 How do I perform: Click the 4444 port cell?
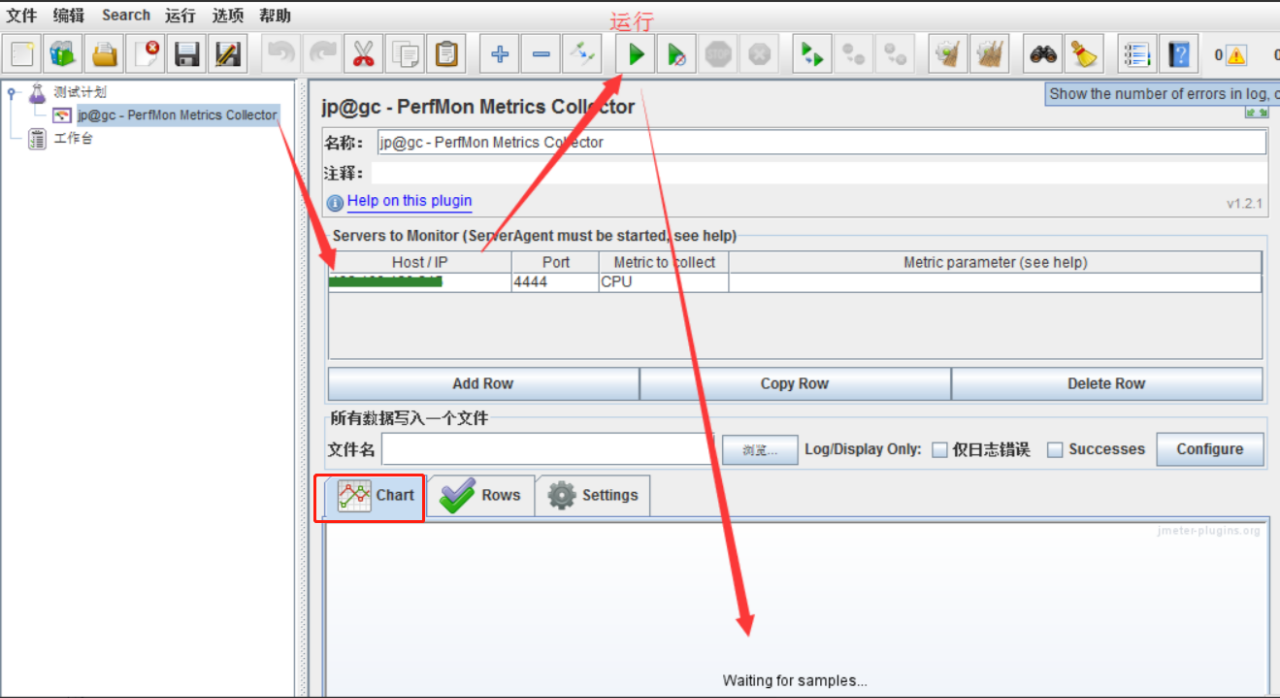pyautogui.click(x=555, y=282)
